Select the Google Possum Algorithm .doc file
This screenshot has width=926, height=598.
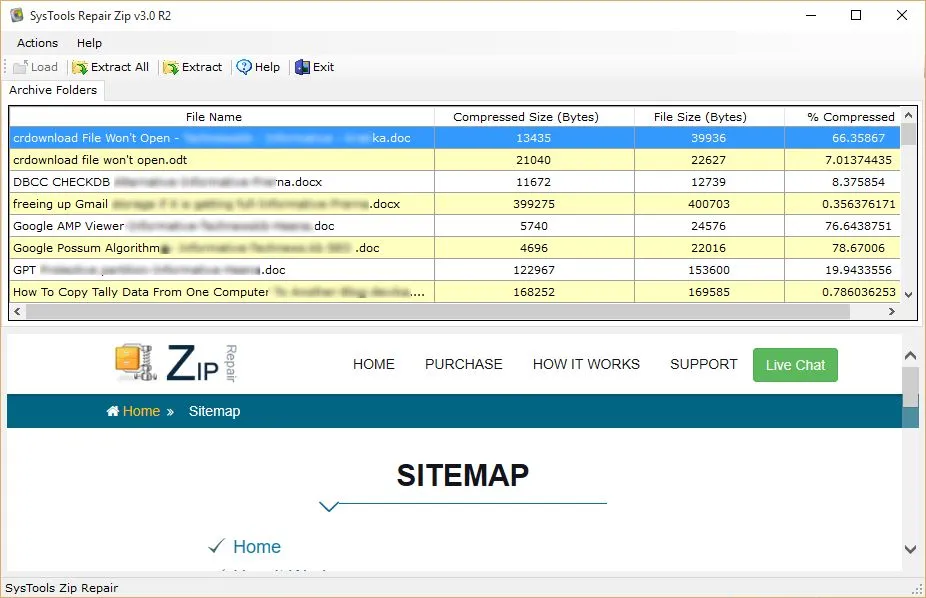[x=455, y=248]
